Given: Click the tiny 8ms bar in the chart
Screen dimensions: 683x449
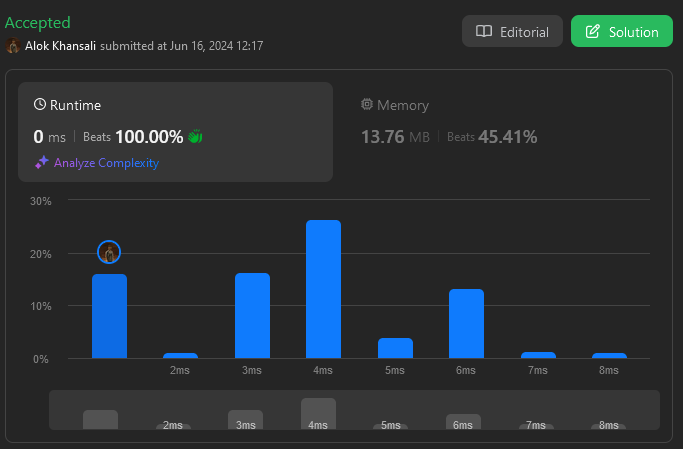Looking at the screenshot, I should click(609, 355).
